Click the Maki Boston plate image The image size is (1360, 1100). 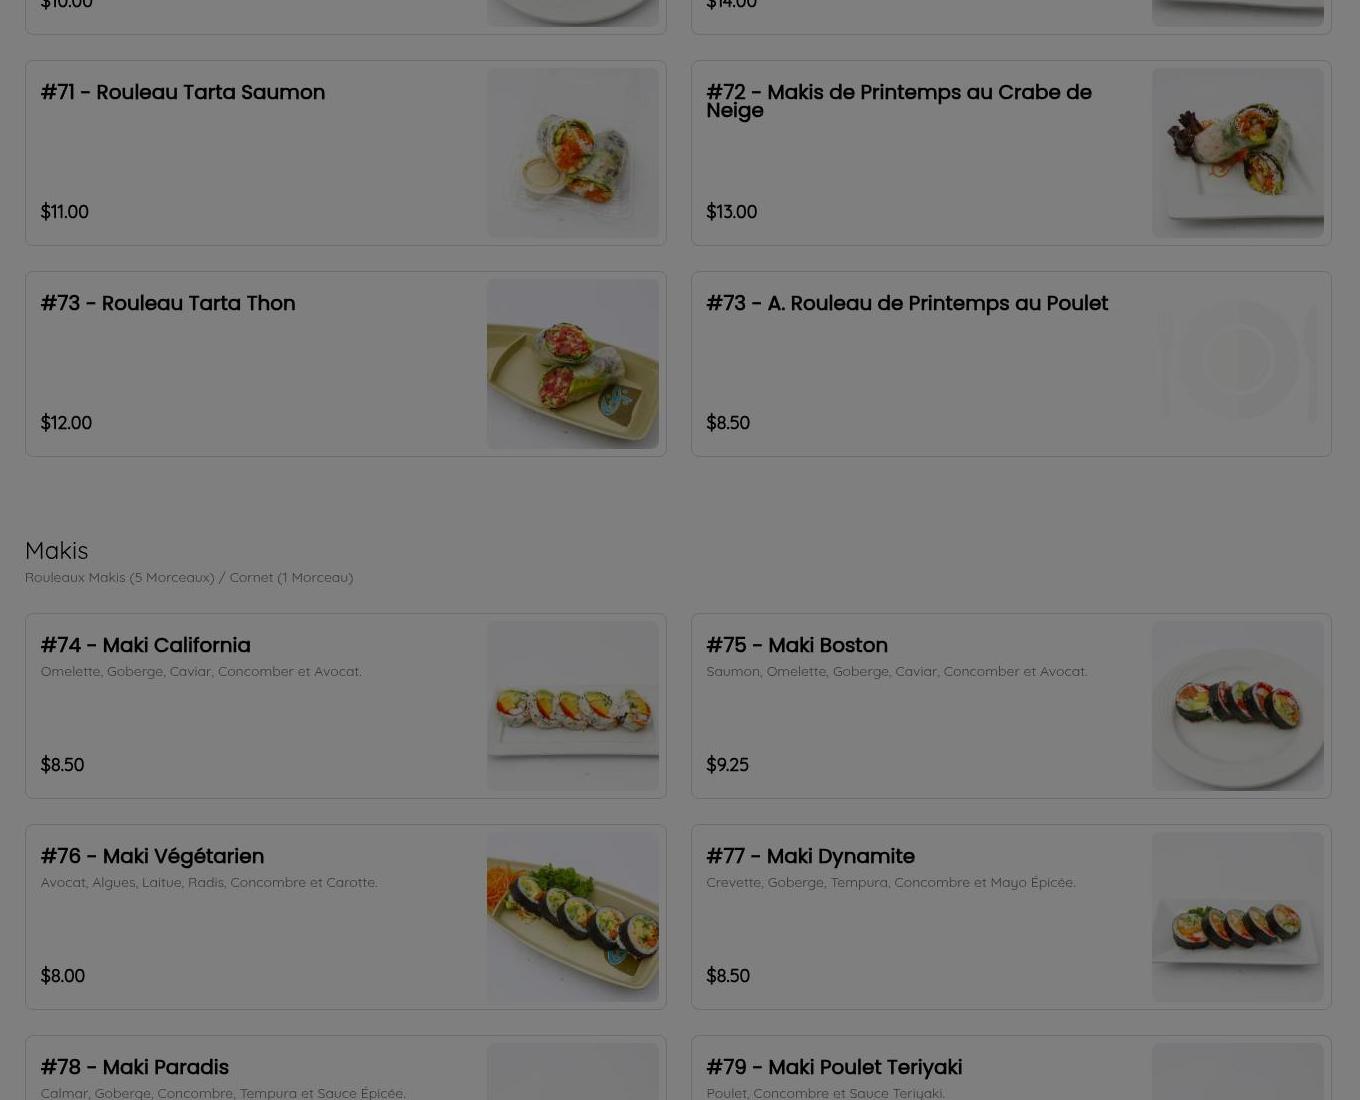click(1237, 706)
